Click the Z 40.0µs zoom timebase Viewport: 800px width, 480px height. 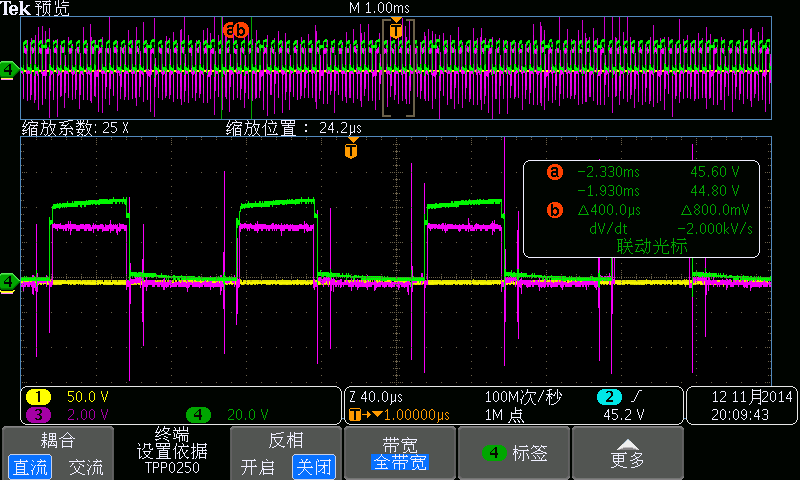pyautogui.click(x=376, y=396)
